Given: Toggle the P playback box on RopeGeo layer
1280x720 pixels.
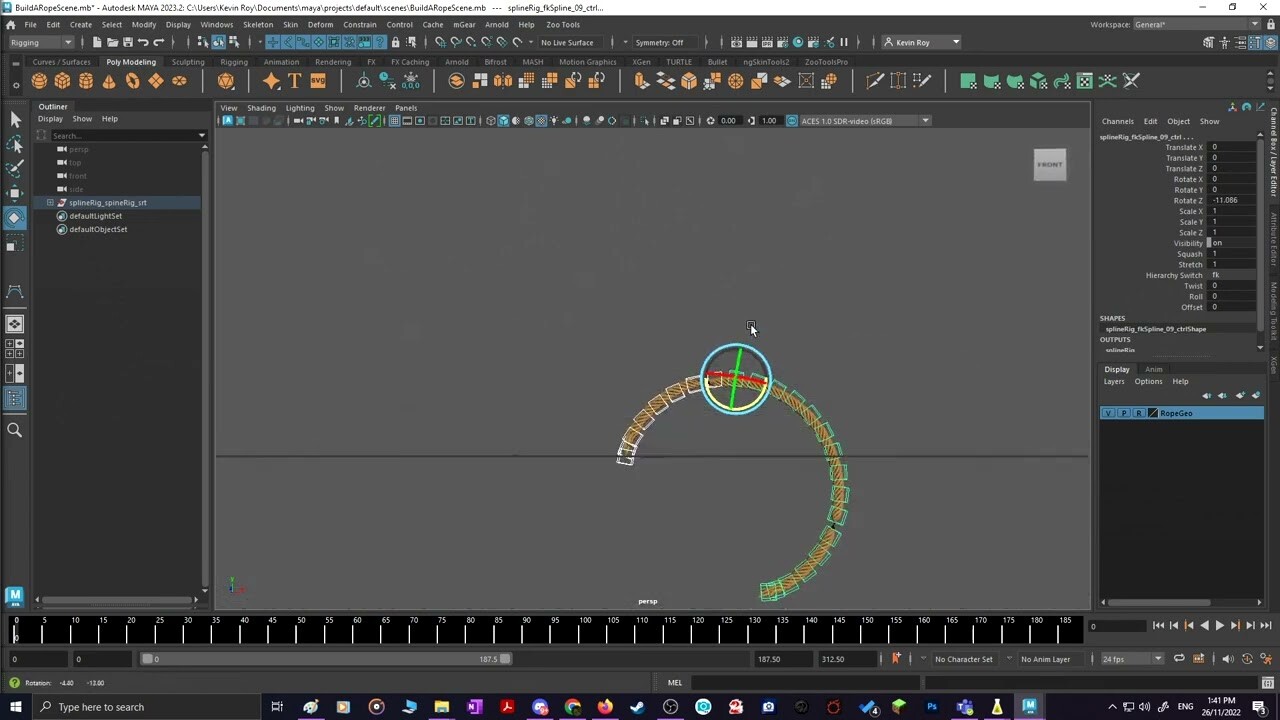Looking at the screenshot, I should pos(1123,413).
